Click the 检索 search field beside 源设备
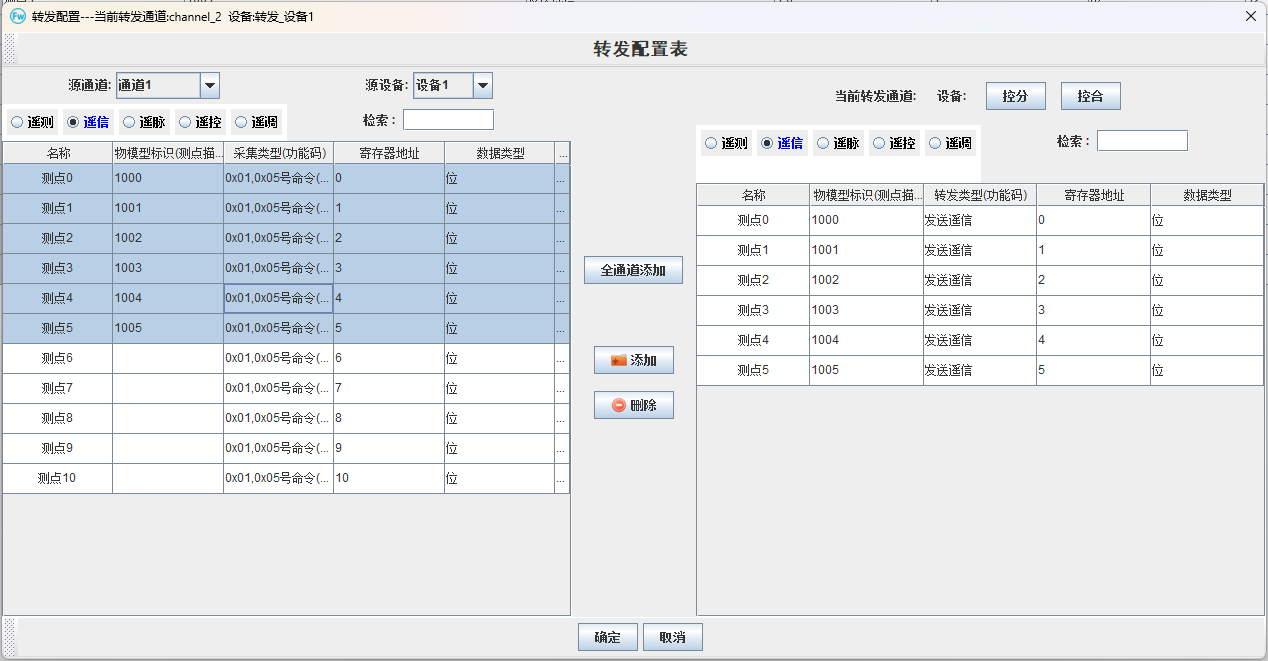1268x661 pixels. click(x=448, y=120)
